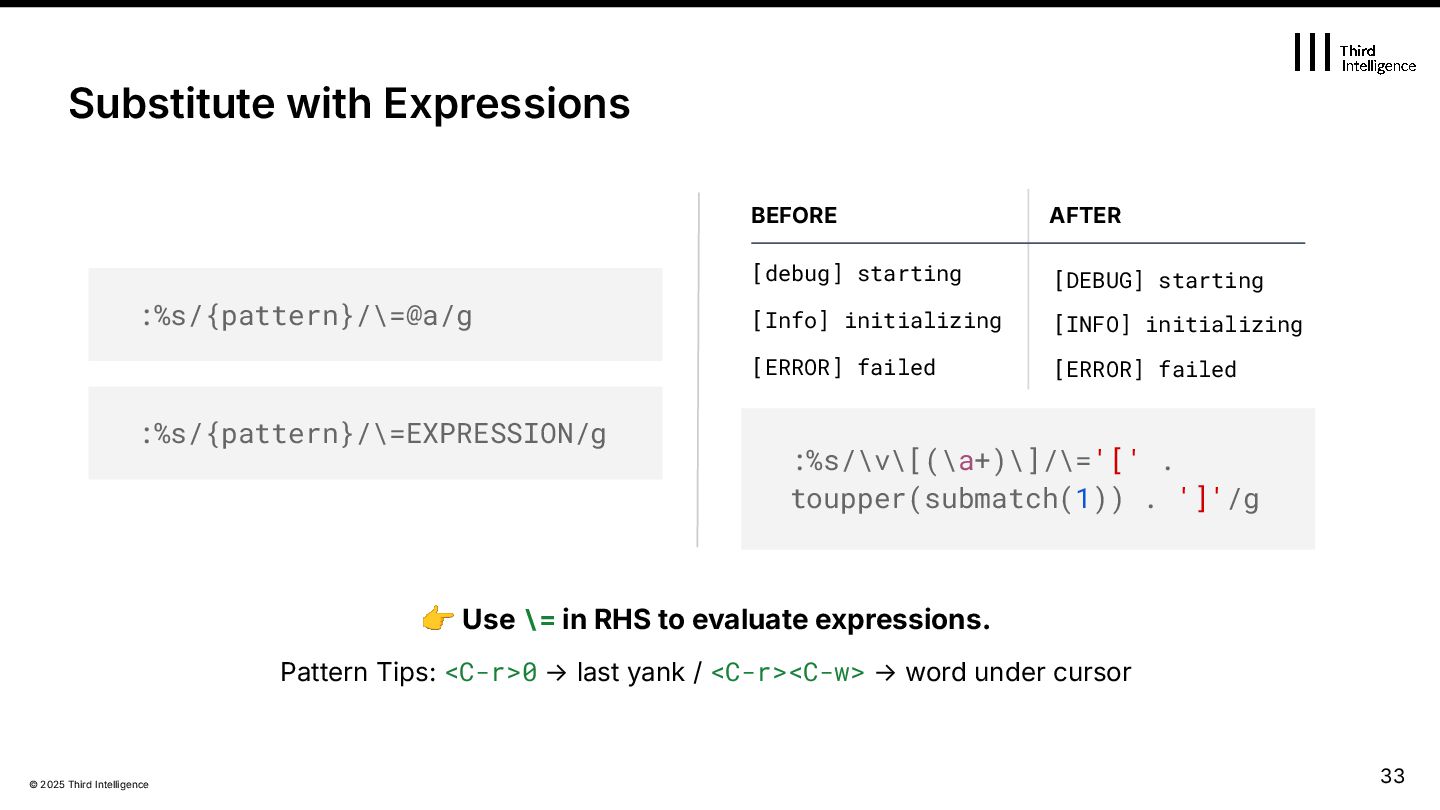Click the slide title 'Substitute with Expressions'
Image resolution: width=1440 pixels, height=810 pixels.
tap(349, 103)
